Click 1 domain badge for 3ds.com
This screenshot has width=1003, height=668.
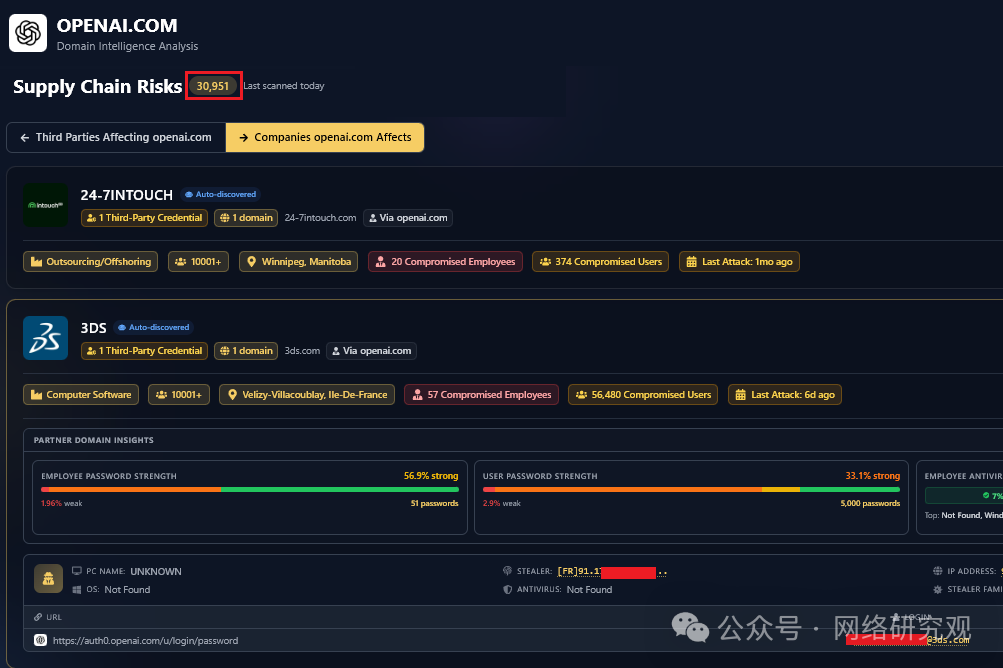(246, 351)
